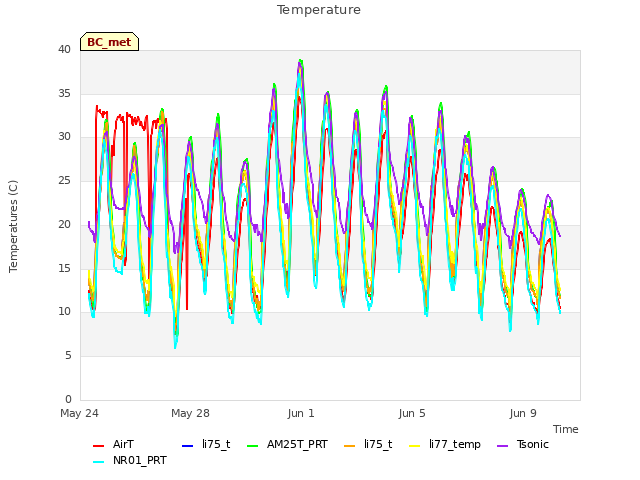Click the May 24 x-axis tick label
Image resolution: width=640 pixels, height=480 pixels.
pyautogui.click(x=80, y=413)
